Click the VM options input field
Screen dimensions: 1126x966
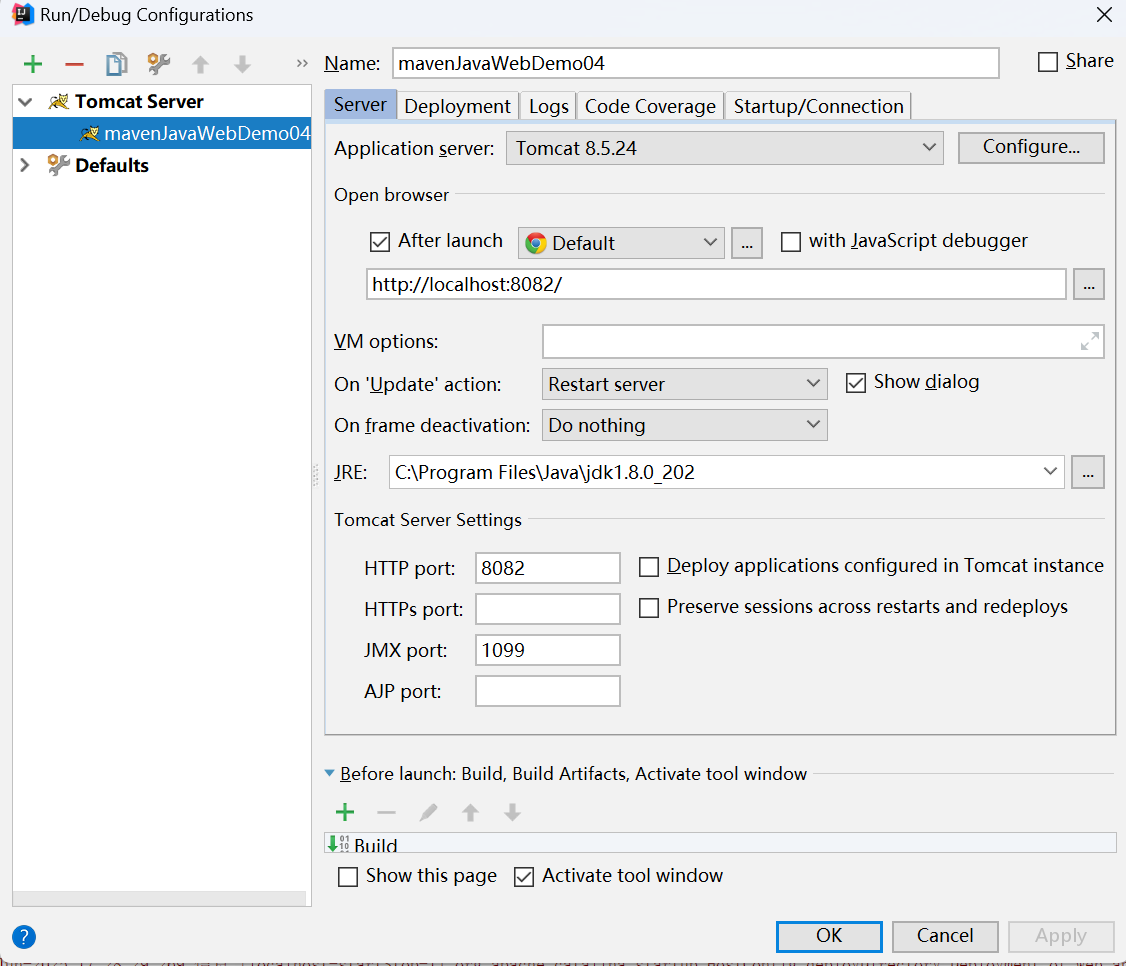point(823,341)
